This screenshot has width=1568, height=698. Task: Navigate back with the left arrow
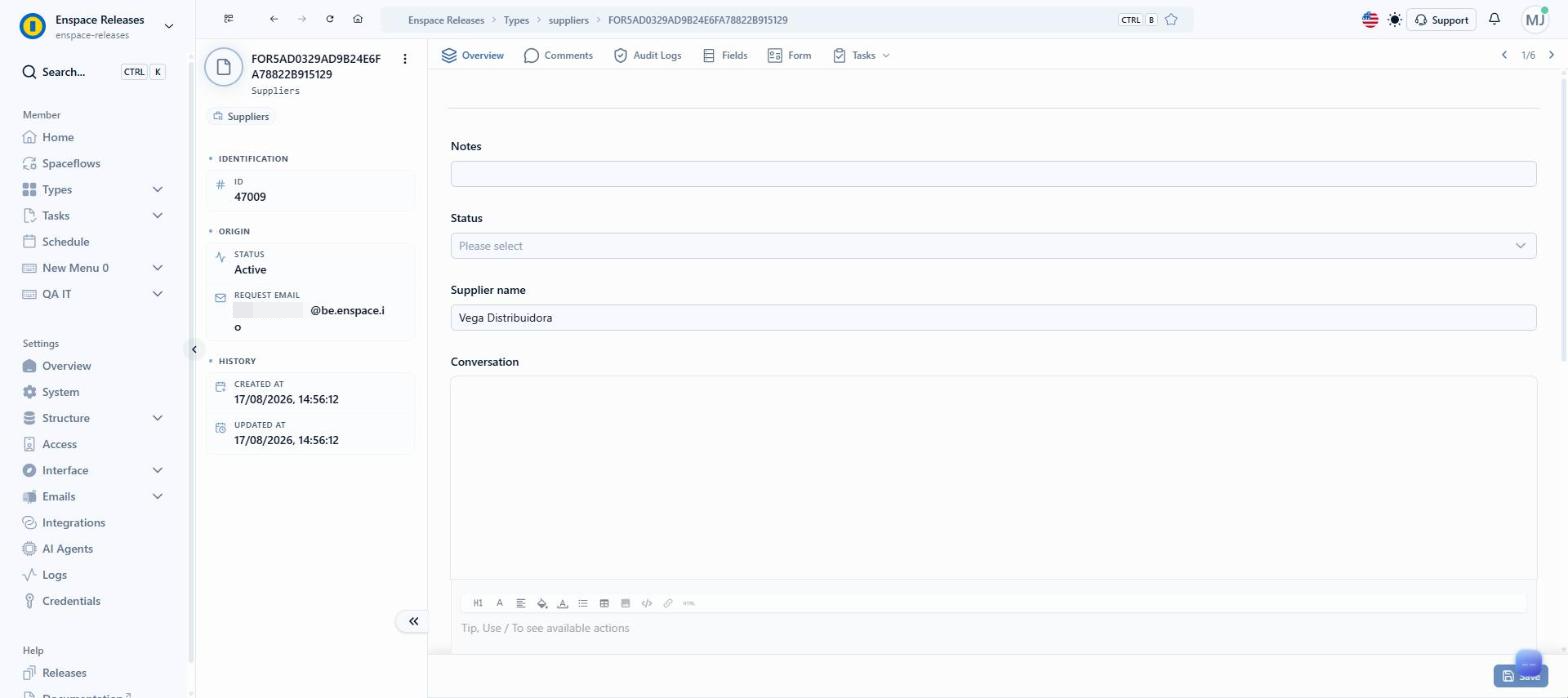[274, 19]
